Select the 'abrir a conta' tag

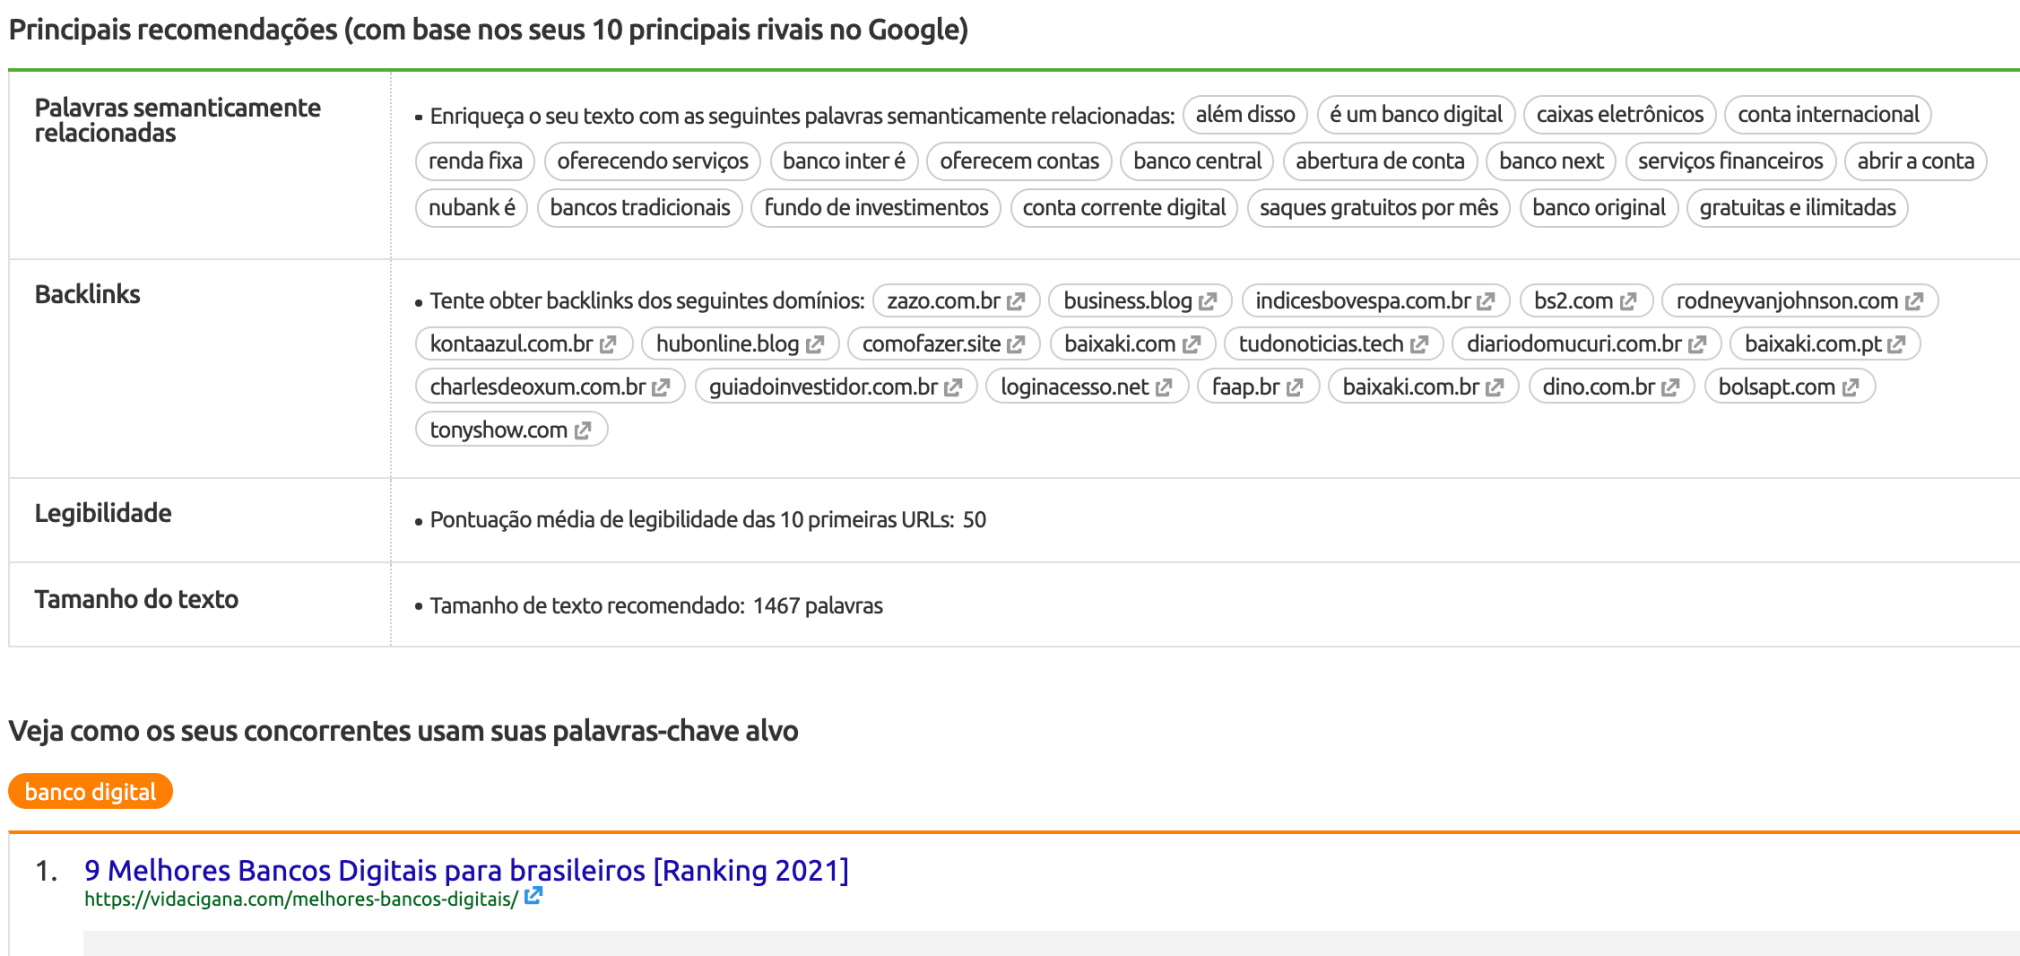[1916, 161]
